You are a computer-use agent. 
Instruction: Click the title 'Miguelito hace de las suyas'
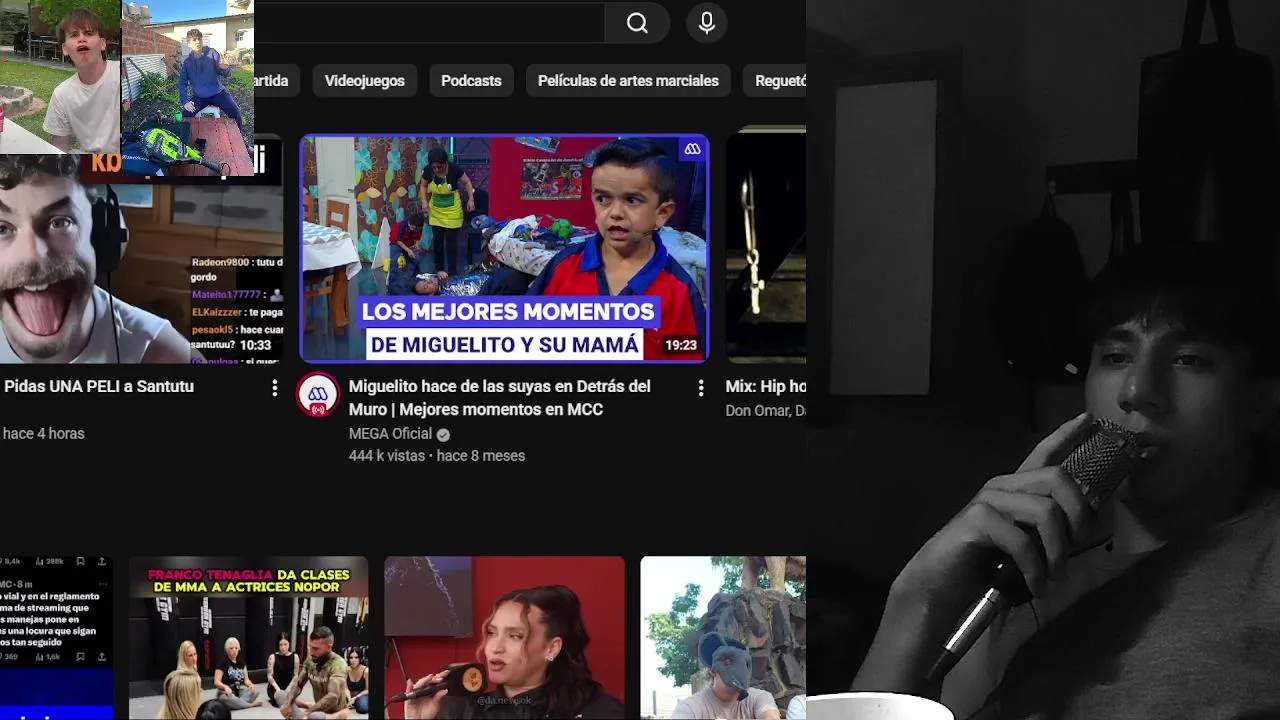499,398
